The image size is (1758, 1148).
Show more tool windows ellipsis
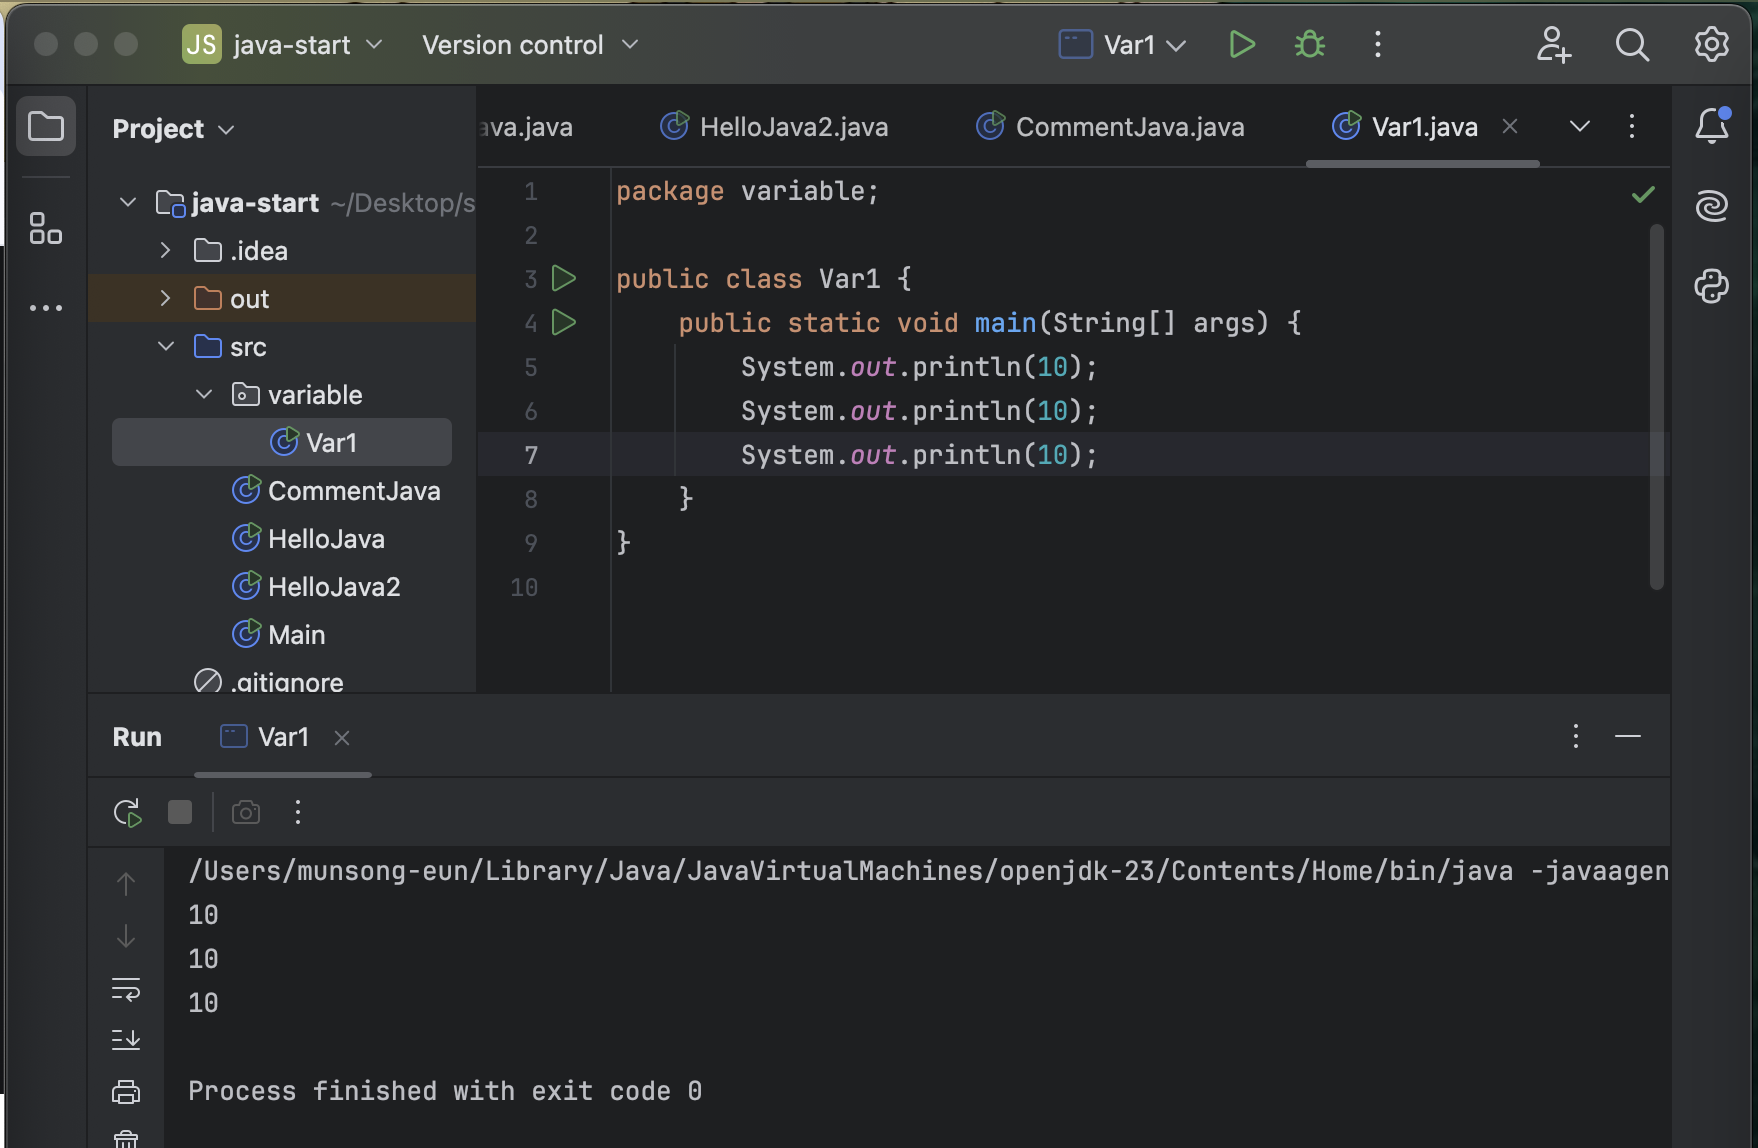(46, 308)
